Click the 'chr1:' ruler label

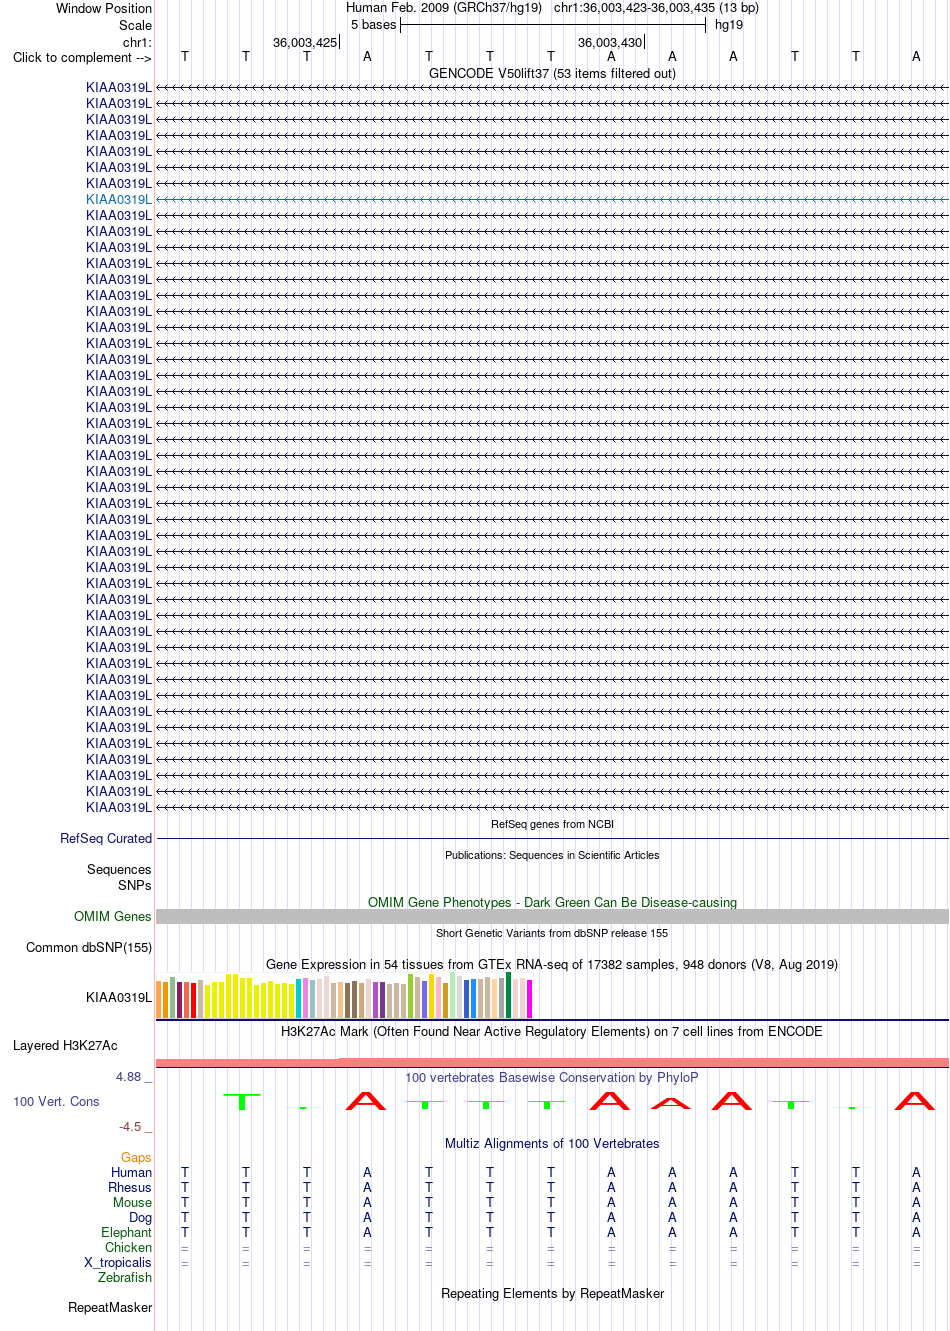click(x=137, y=42)
